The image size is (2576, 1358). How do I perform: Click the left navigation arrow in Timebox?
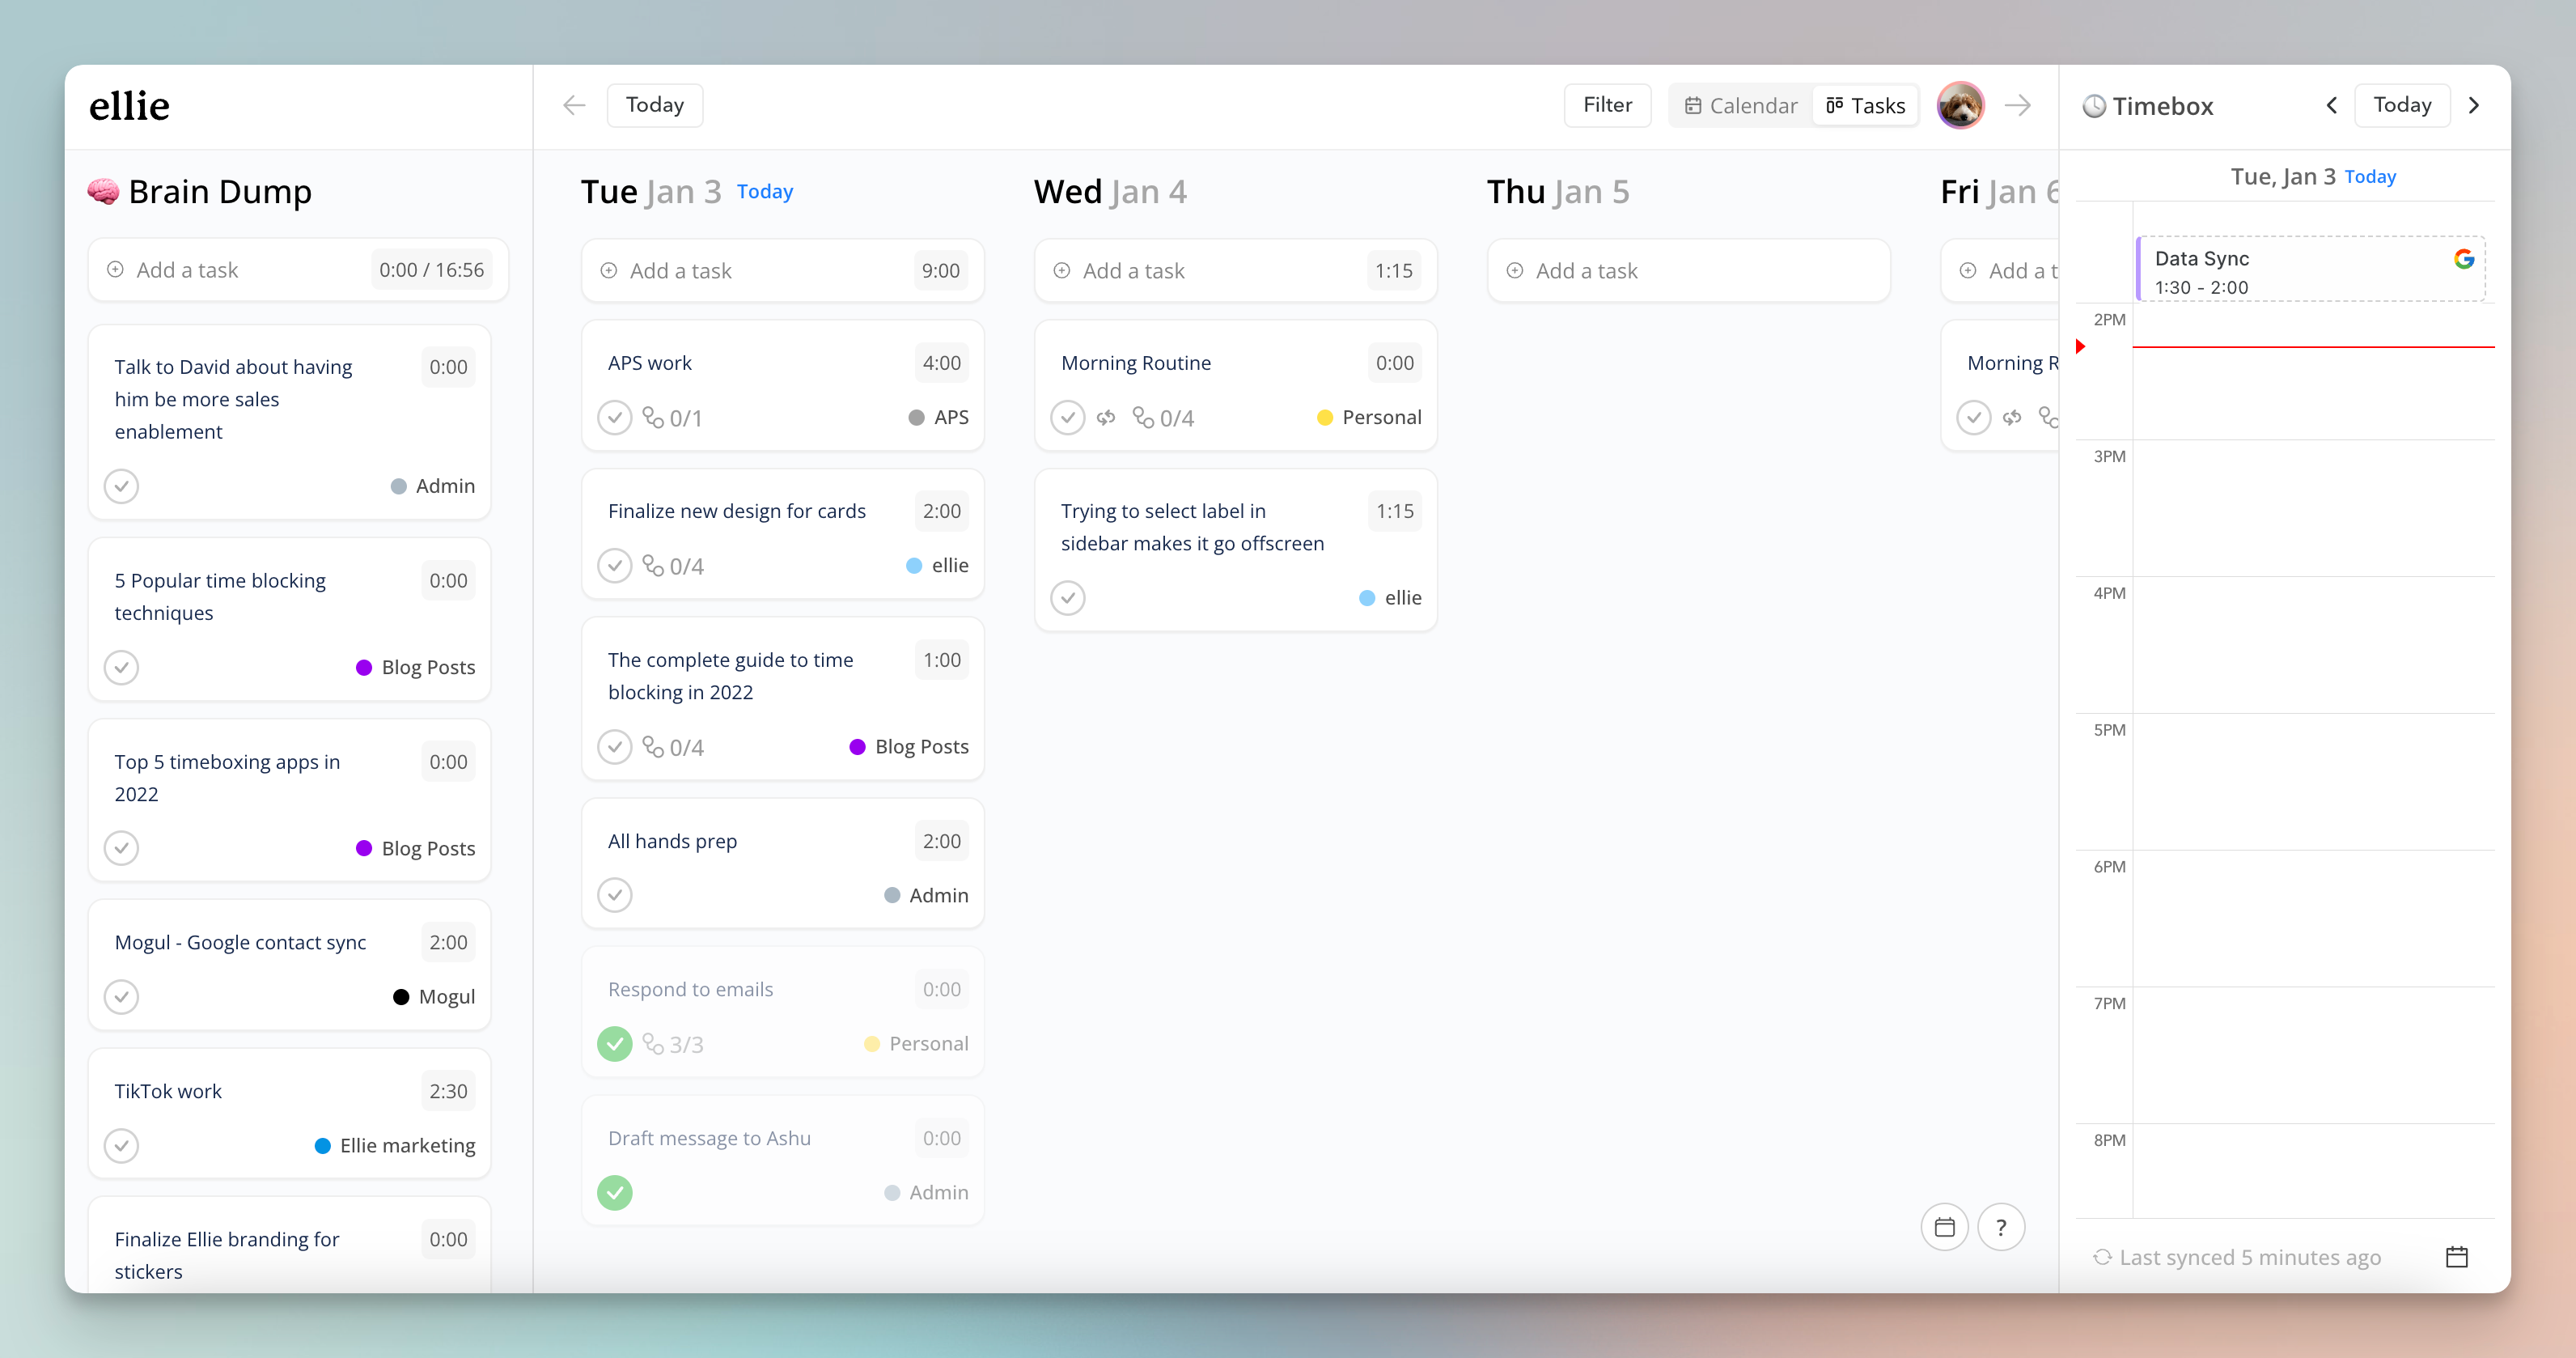[2334, 106]
